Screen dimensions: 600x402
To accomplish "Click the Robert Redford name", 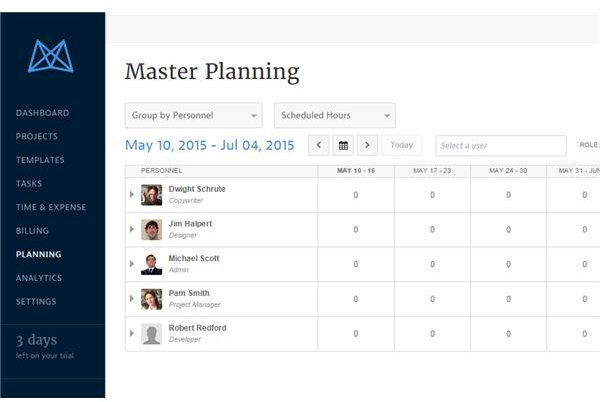I will (x=197, y=328).
